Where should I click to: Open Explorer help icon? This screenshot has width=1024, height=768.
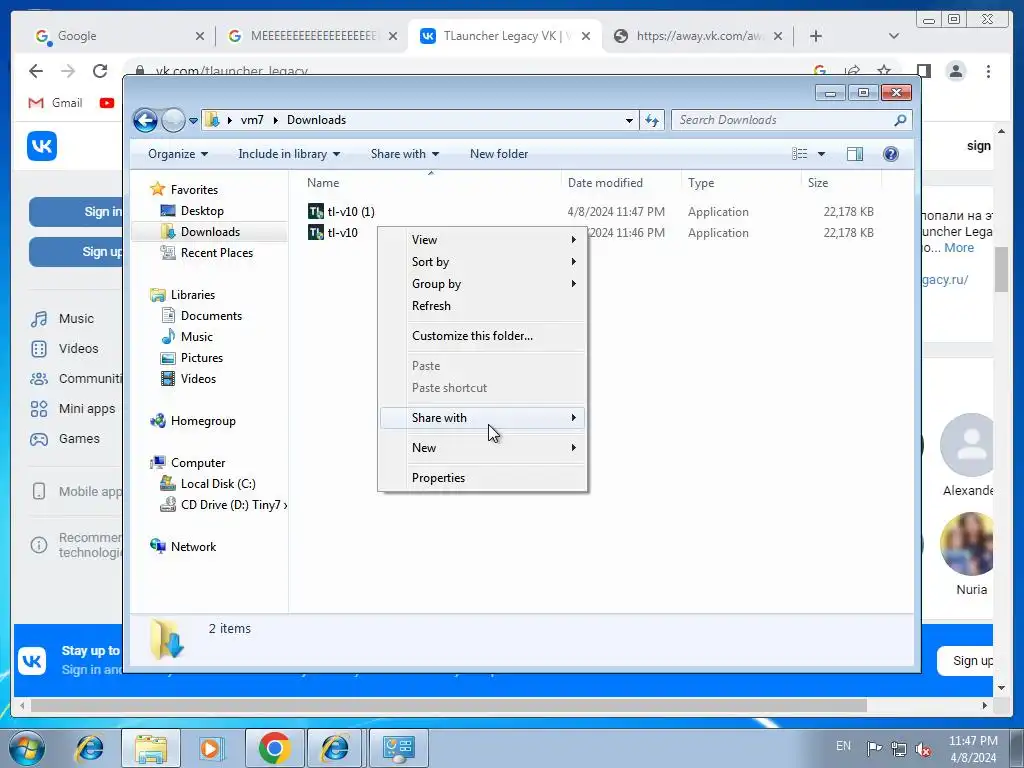point(890,153)
